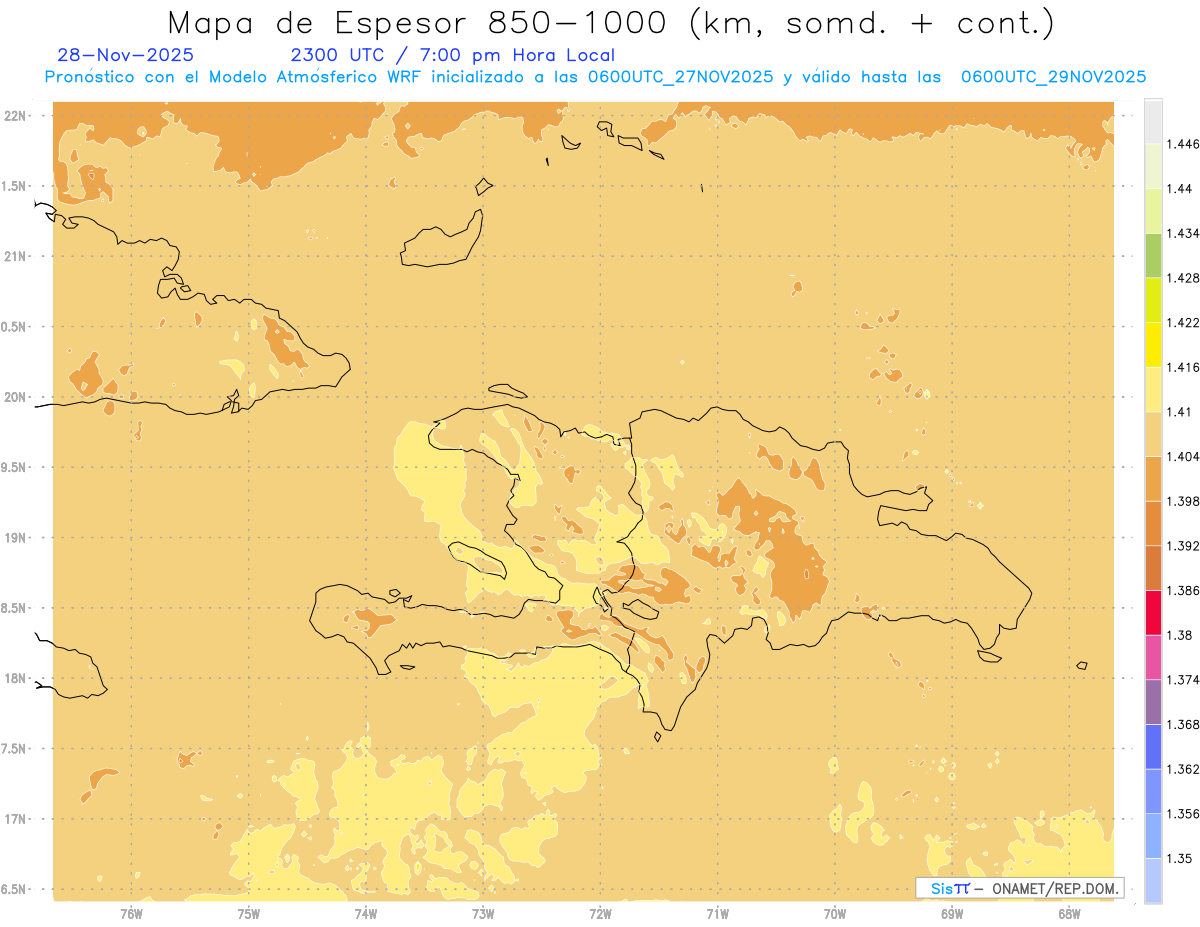Click the date '28-Nov-2025'
1200x927 pixels.
[x=126, y=55]
